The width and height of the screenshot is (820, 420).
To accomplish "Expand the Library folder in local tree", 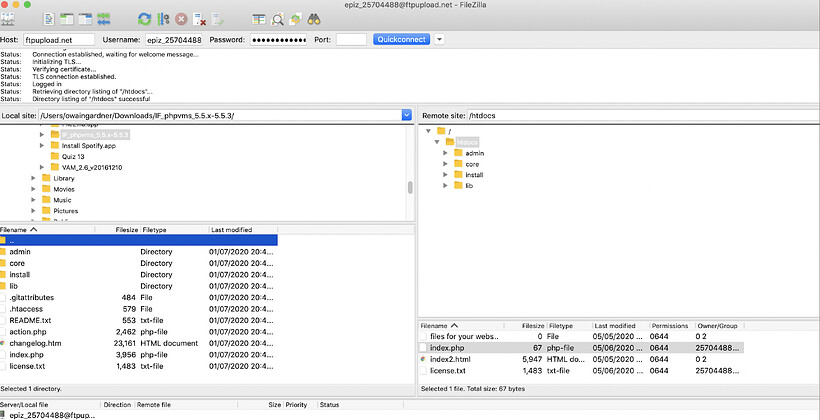I will 33,178.
